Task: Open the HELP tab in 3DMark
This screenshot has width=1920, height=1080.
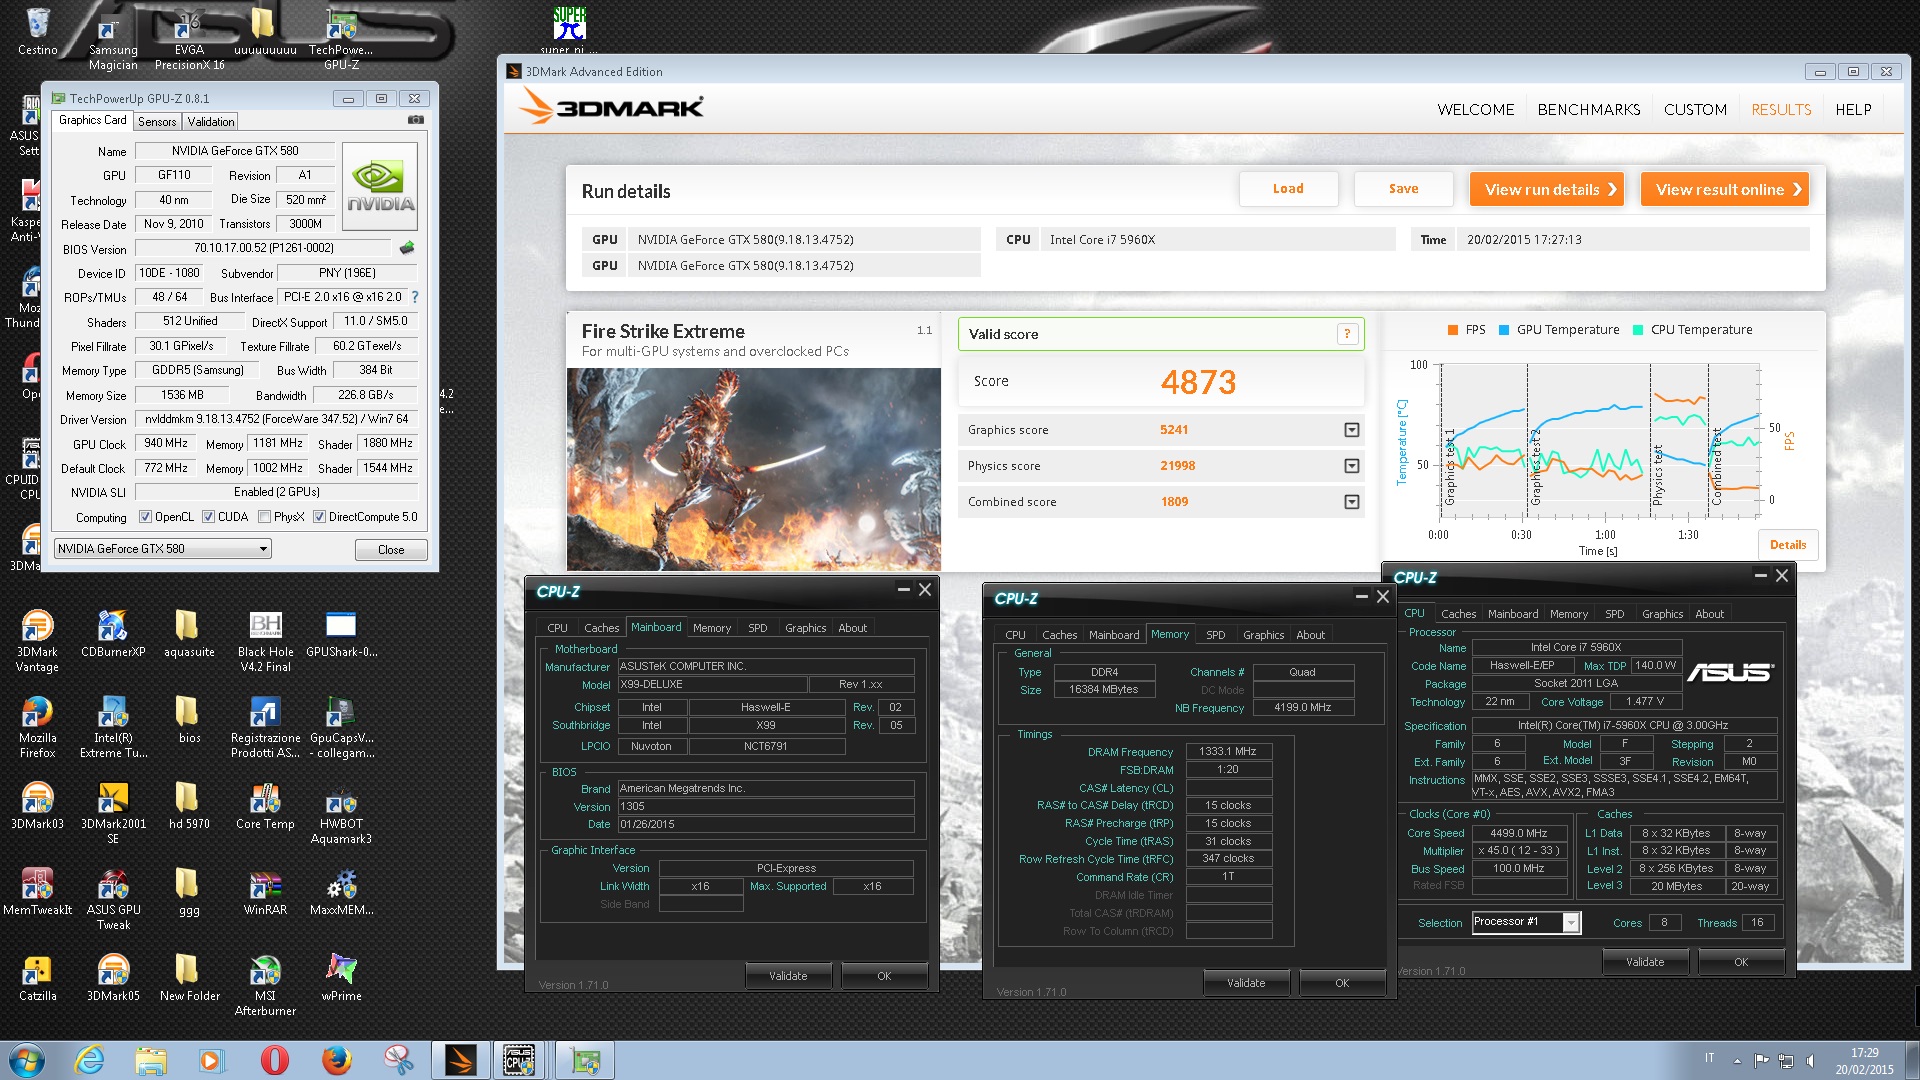Action: (x=1853, y=110)
